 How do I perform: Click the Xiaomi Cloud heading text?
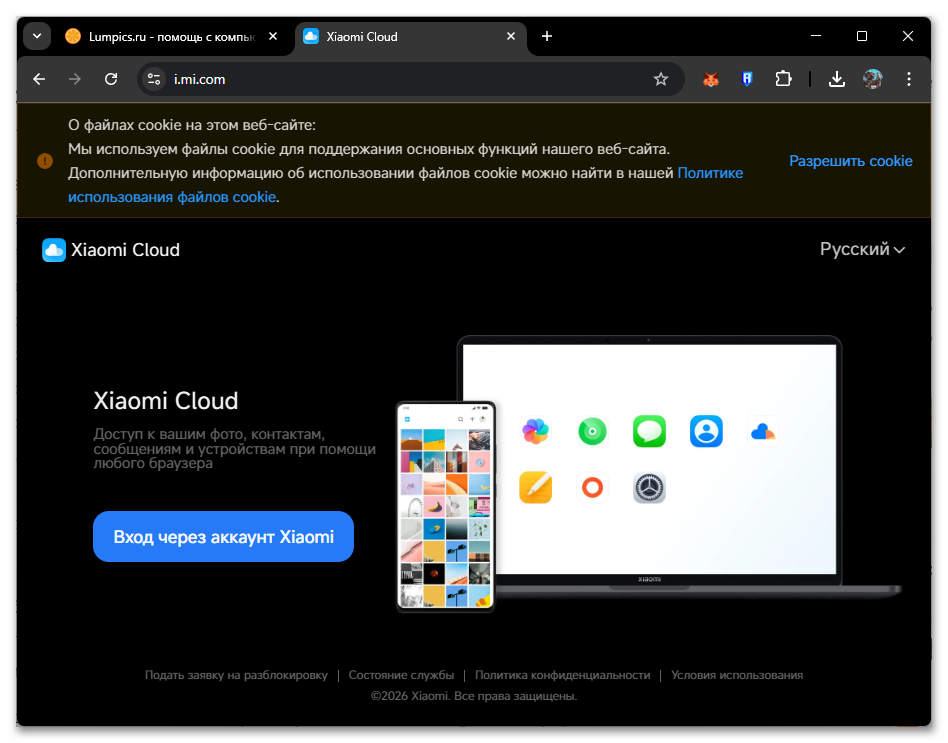(166, 401)
